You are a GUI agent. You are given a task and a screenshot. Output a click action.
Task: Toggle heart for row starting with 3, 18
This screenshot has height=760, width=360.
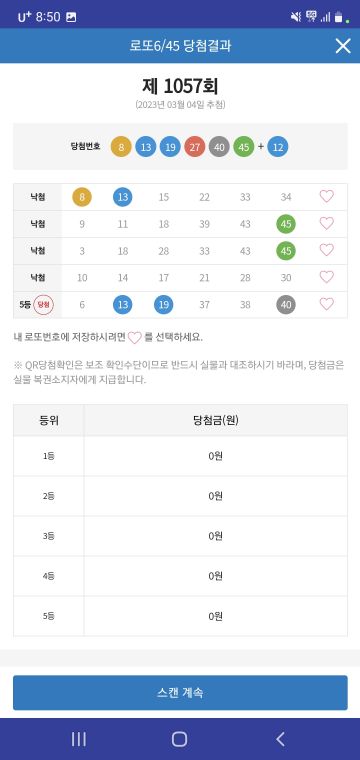click(x=327, y=250)
